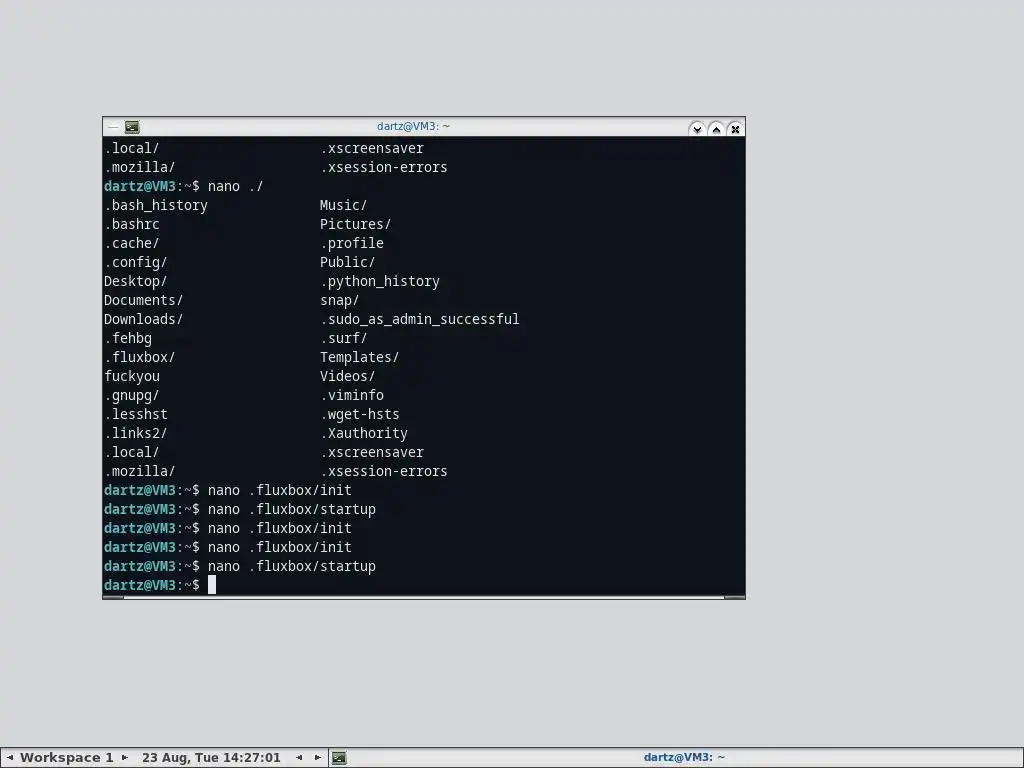This screenshot has height=768, width=1024.
Task: Click the 'nano ./' command line
Action: point(235,186)
